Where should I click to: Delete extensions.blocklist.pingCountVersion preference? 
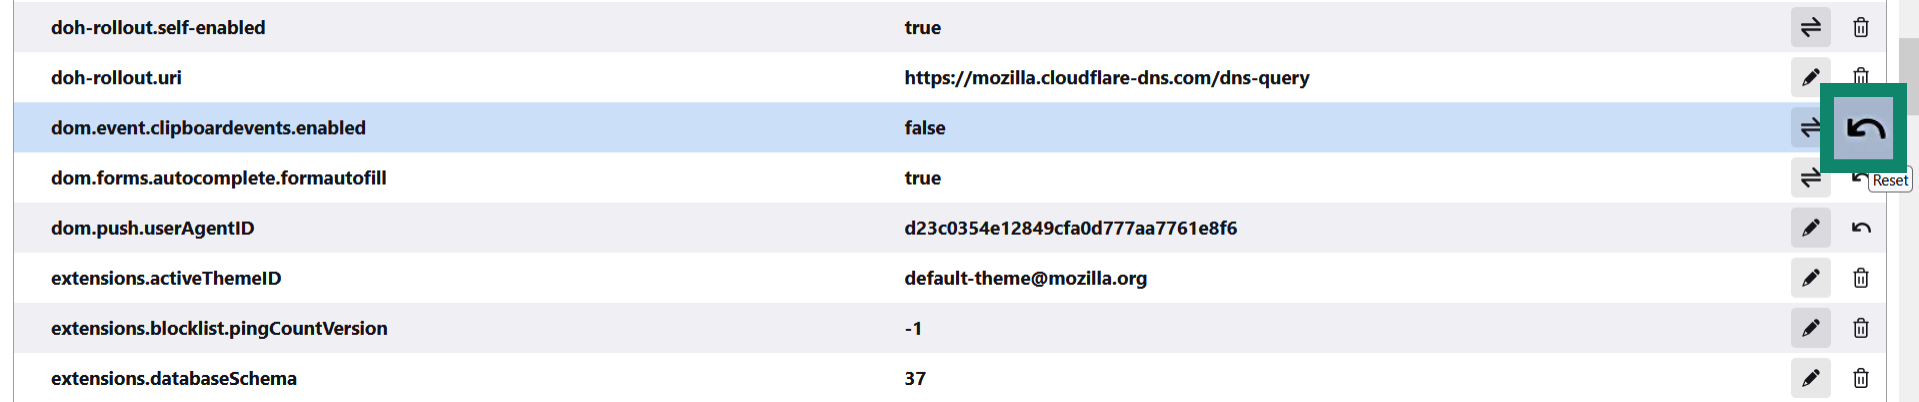(x=1860, y=328)
